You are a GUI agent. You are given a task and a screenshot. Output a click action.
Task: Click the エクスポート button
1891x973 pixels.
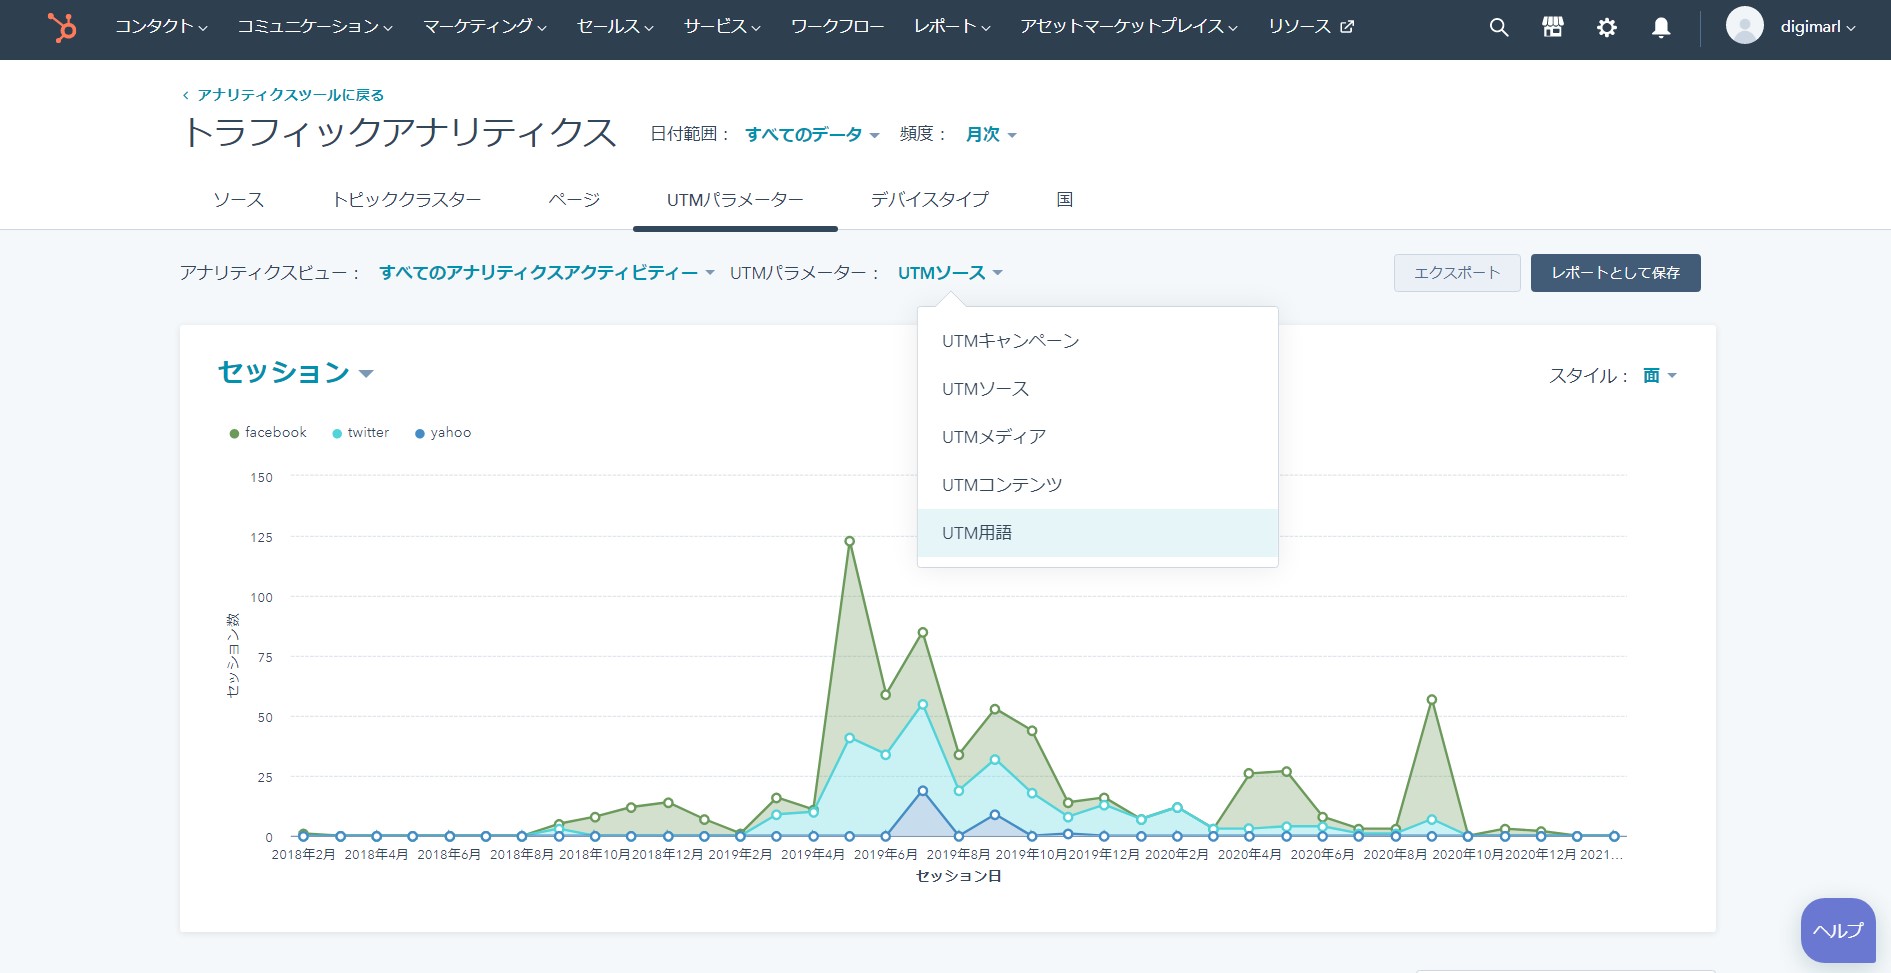(1457, 273)
